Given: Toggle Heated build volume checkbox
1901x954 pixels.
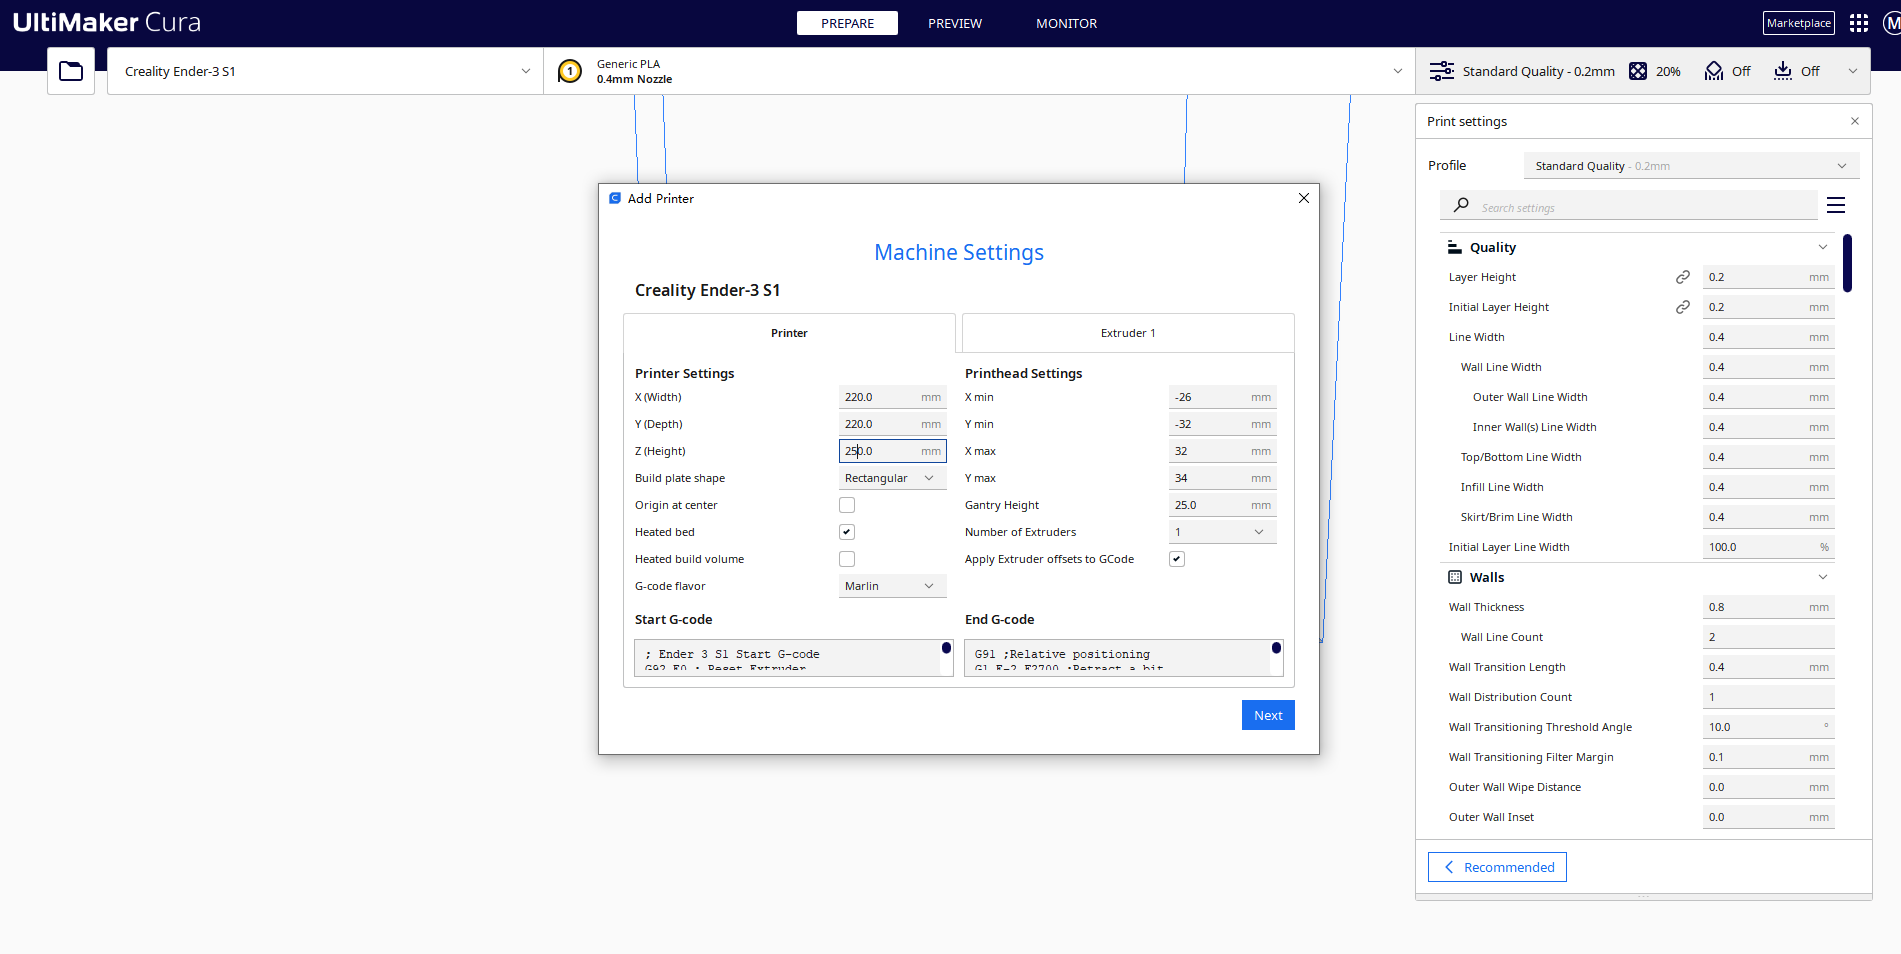Looking at the screenshot, I should [847, 559].
